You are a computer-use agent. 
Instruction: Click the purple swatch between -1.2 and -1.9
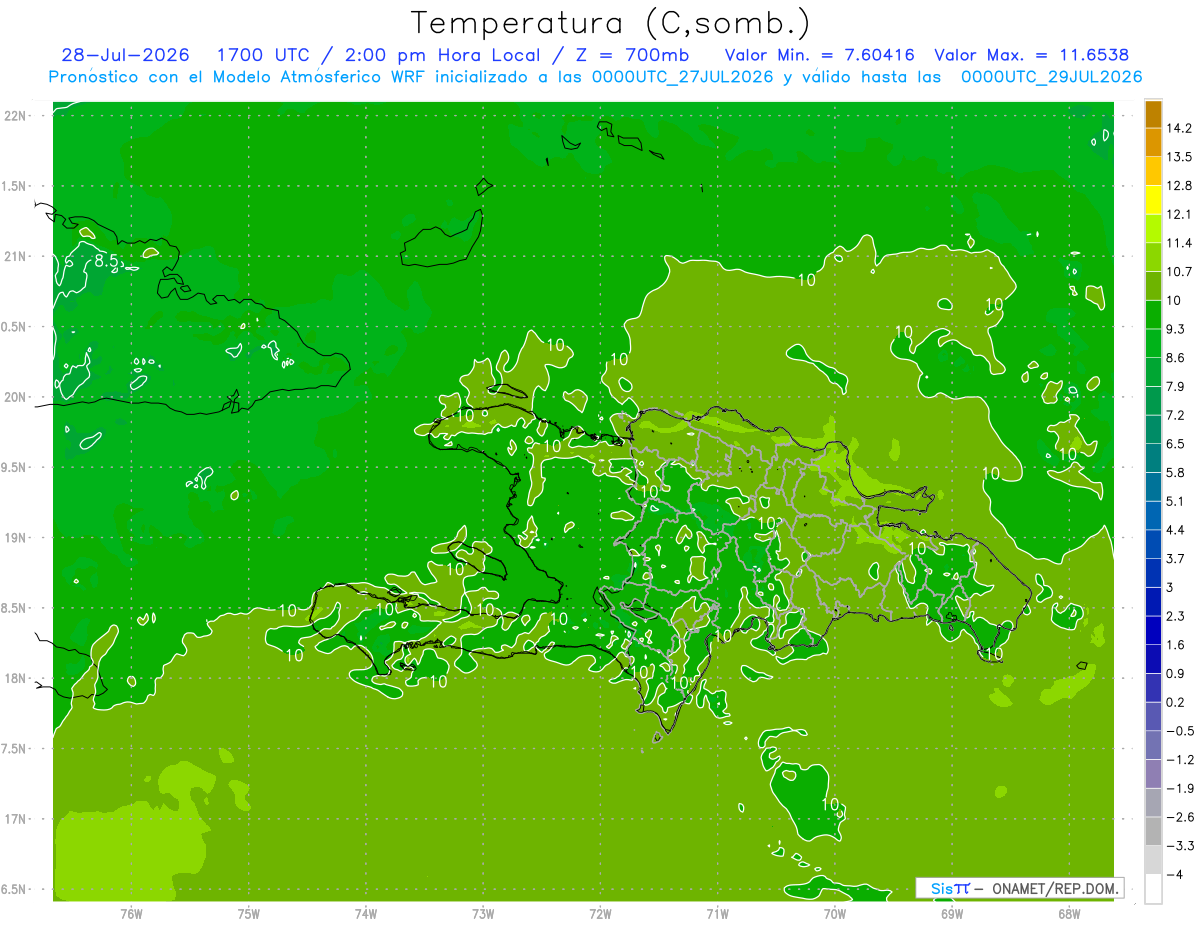coord(1153,773)
